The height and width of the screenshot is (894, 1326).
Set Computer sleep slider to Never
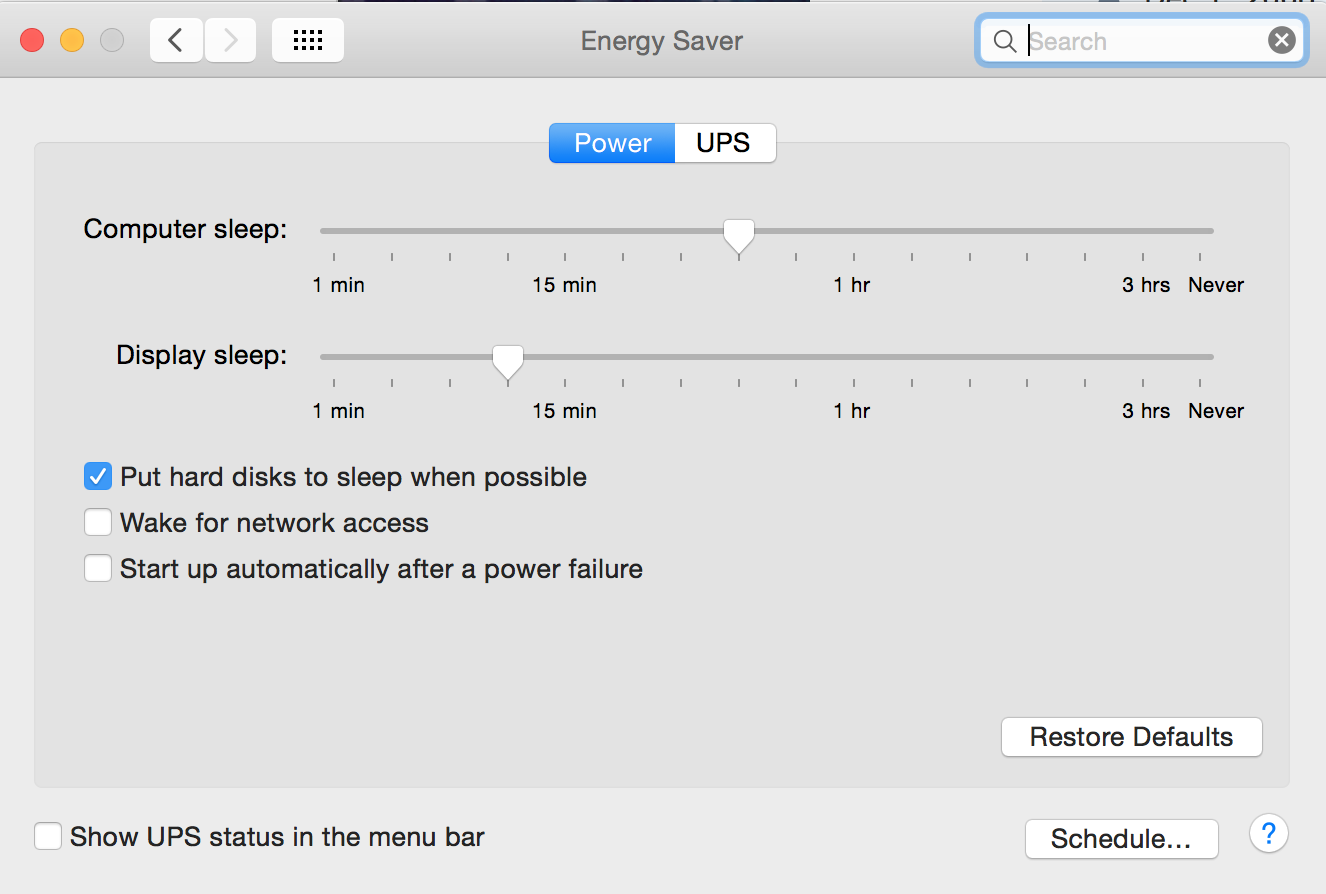click(x=1200, y=231)
